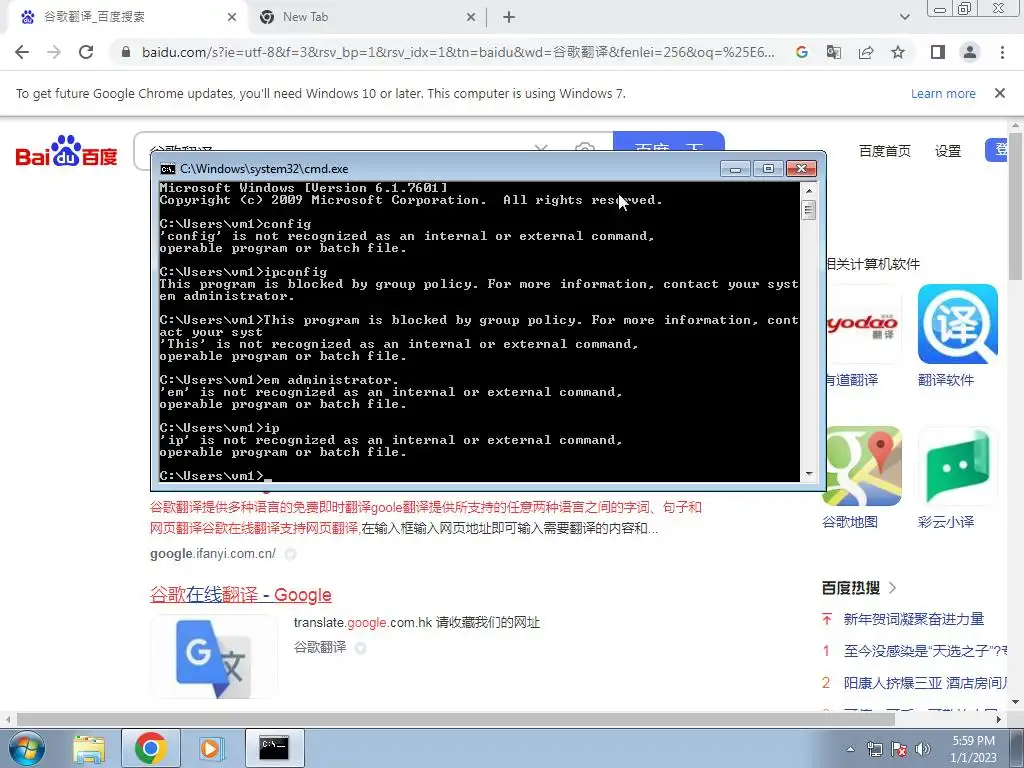Click the volume speaker tray icon

point(923,750)
